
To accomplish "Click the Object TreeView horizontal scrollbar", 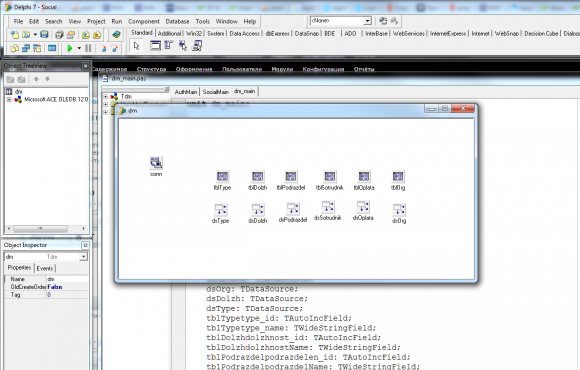I will click(46, 228).
